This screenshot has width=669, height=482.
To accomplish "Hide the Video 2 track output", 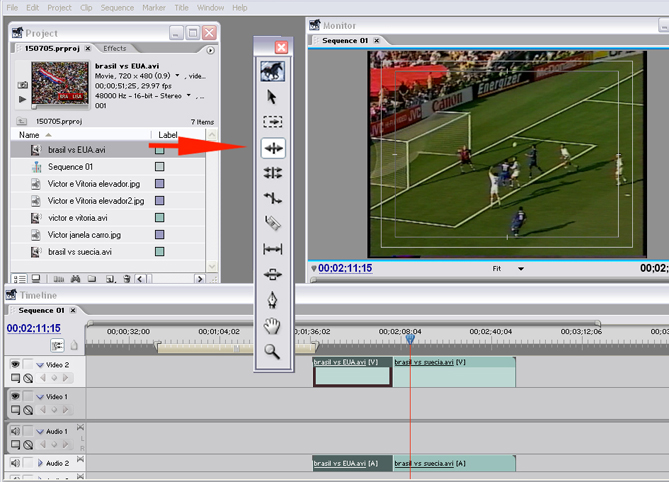I will click(15, 365).
